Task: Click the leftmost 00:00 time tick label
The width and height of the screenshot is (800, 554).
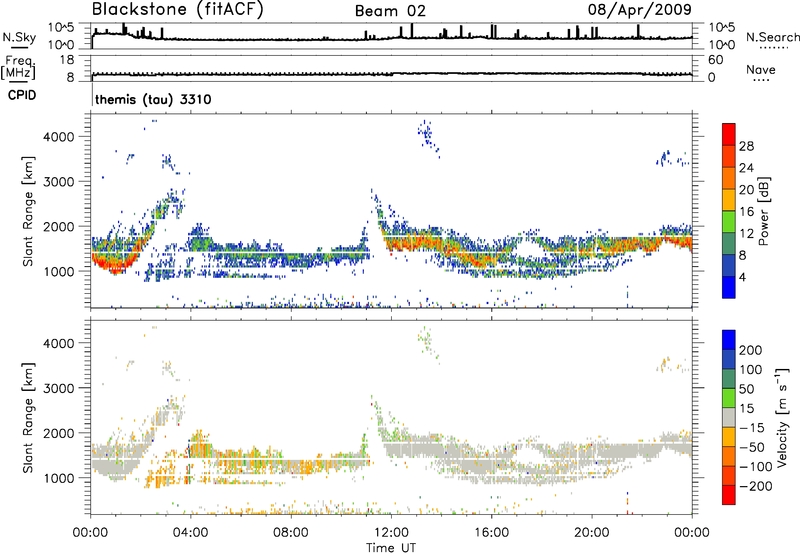Action: [x=90, y=533]
